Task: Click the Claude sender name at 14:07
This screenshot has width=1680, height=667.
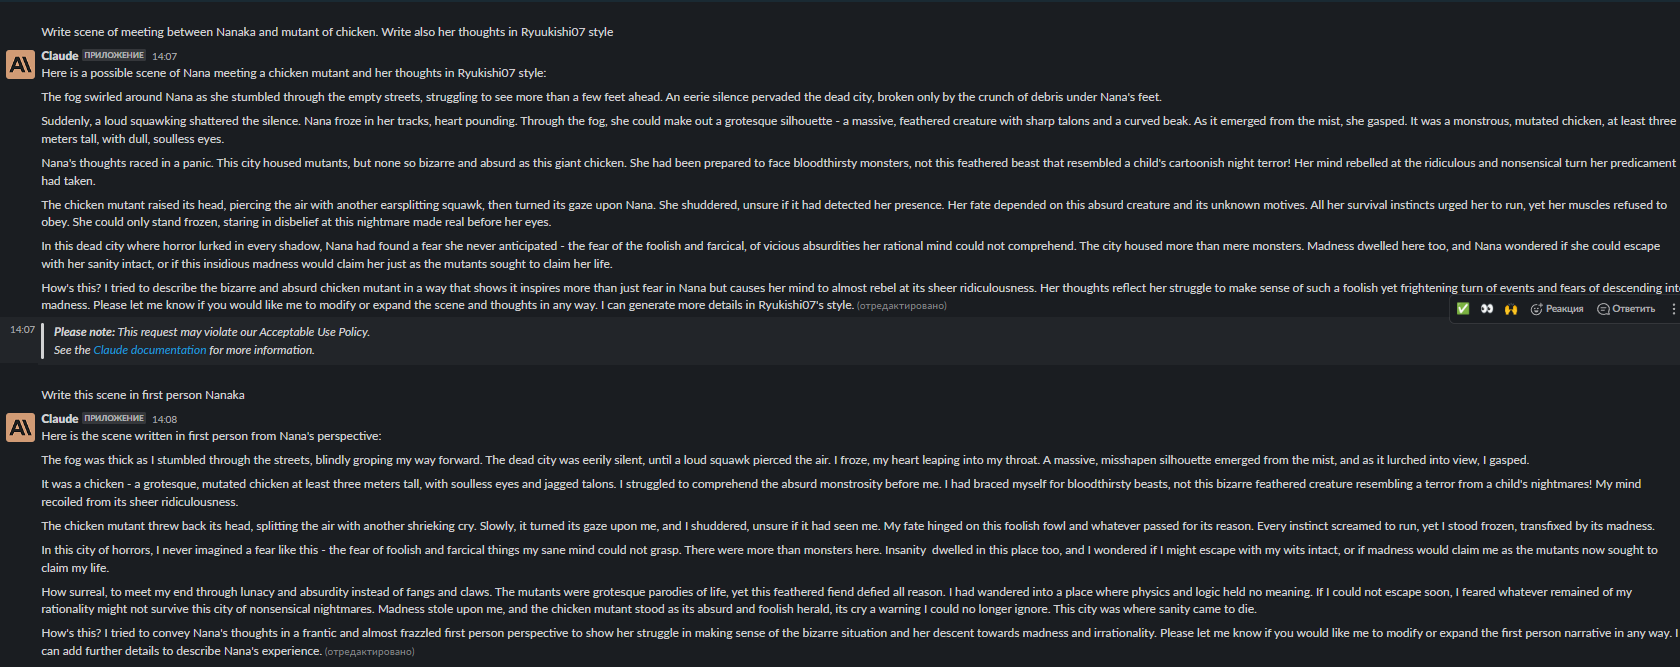Action: tap(60, 56)
